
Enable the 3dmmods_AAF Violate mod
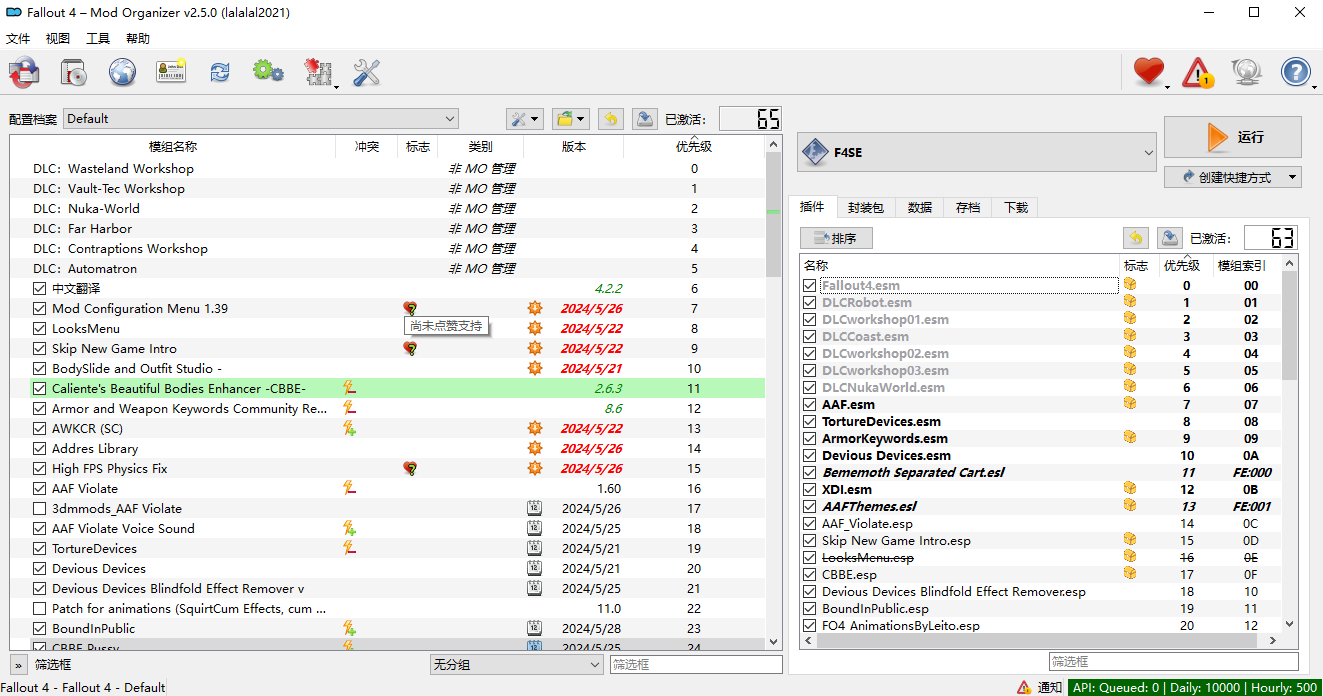tap(39, 508)
